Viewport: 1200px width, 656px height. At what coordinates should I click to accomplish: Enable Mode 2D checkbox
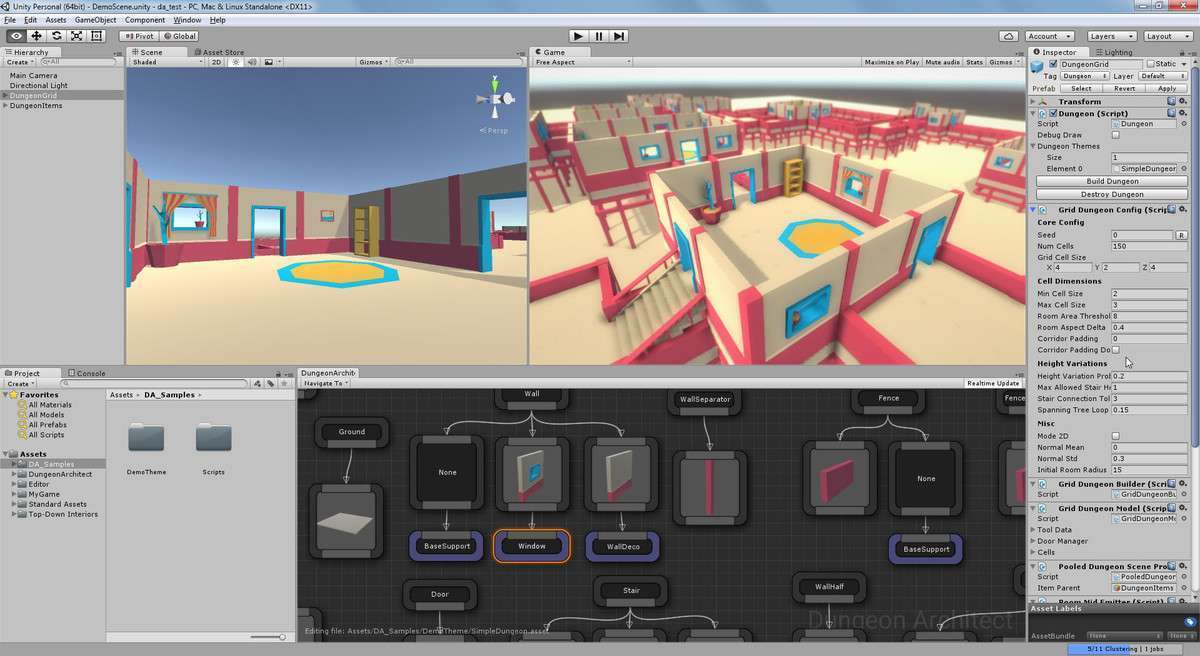1116,436
